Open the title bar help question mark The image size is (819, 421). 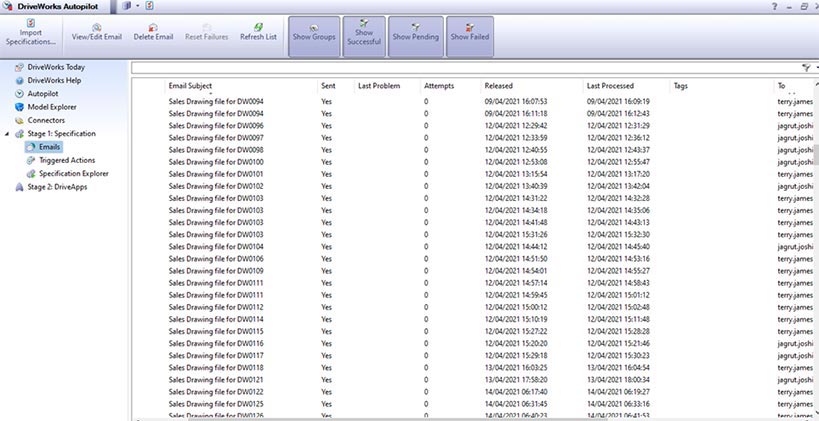coord(774,6)
